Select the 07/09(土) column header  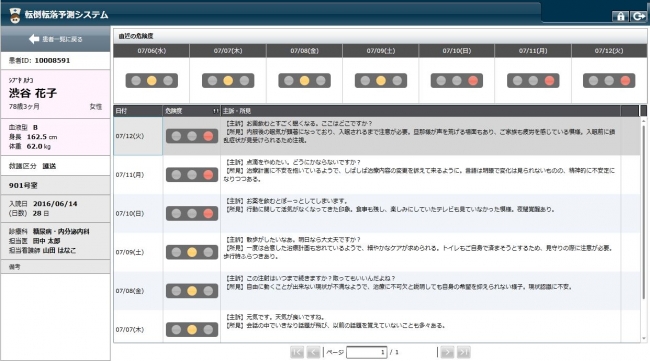[x=381, y=51]
